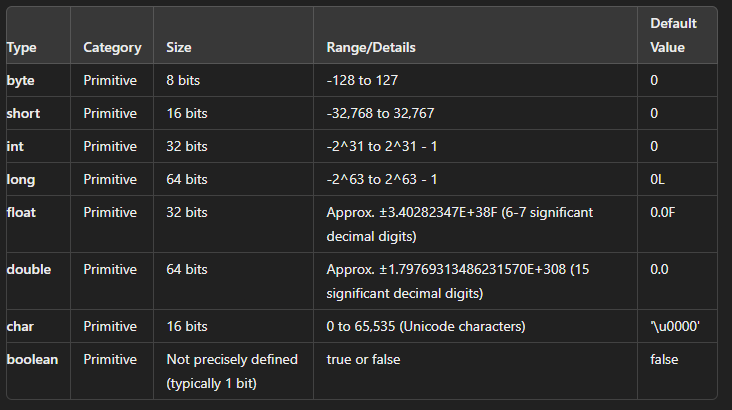
Task: Select the double type cell
Action: pos(28,269)
